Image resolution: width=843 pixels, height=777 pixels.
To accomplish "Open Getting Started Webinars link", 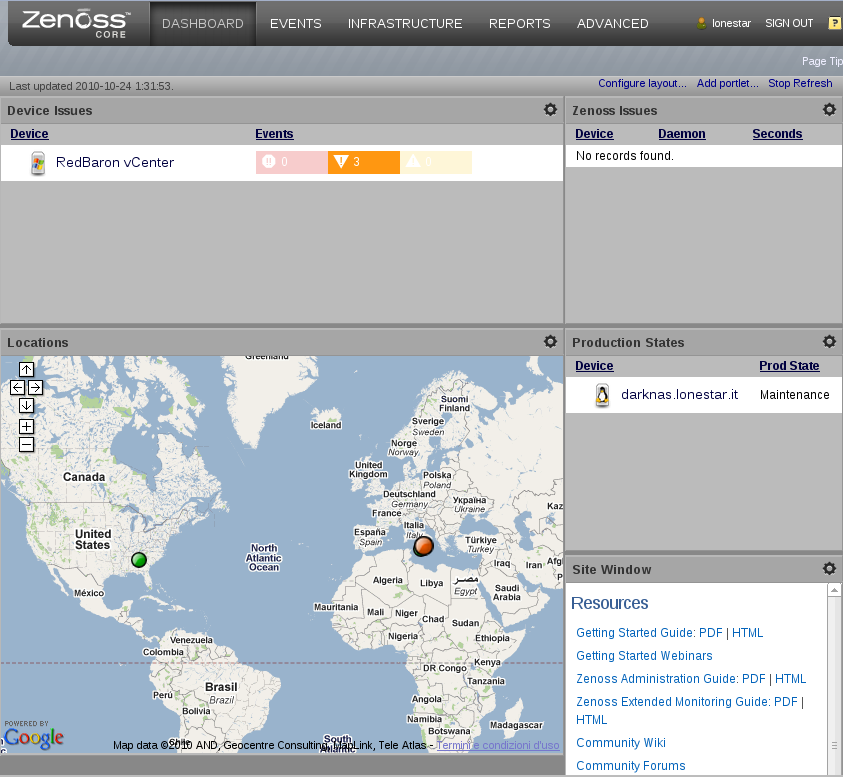I will click(644, 656).
